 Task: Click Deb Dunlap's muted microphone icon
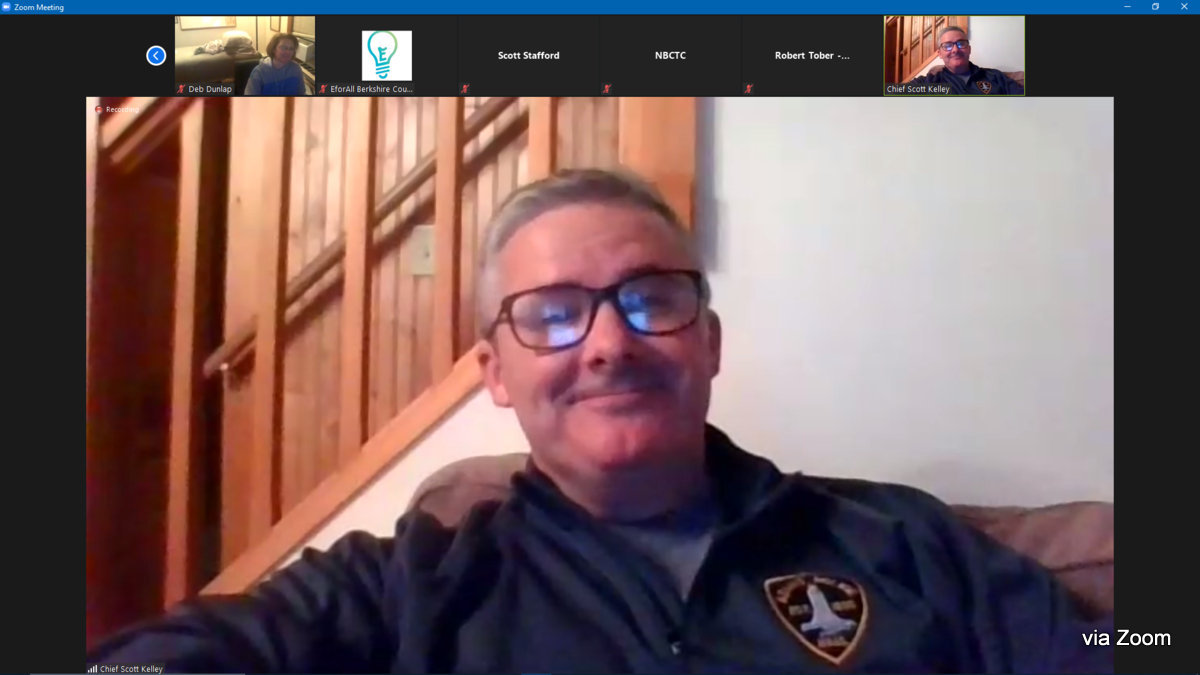[181, 89]
